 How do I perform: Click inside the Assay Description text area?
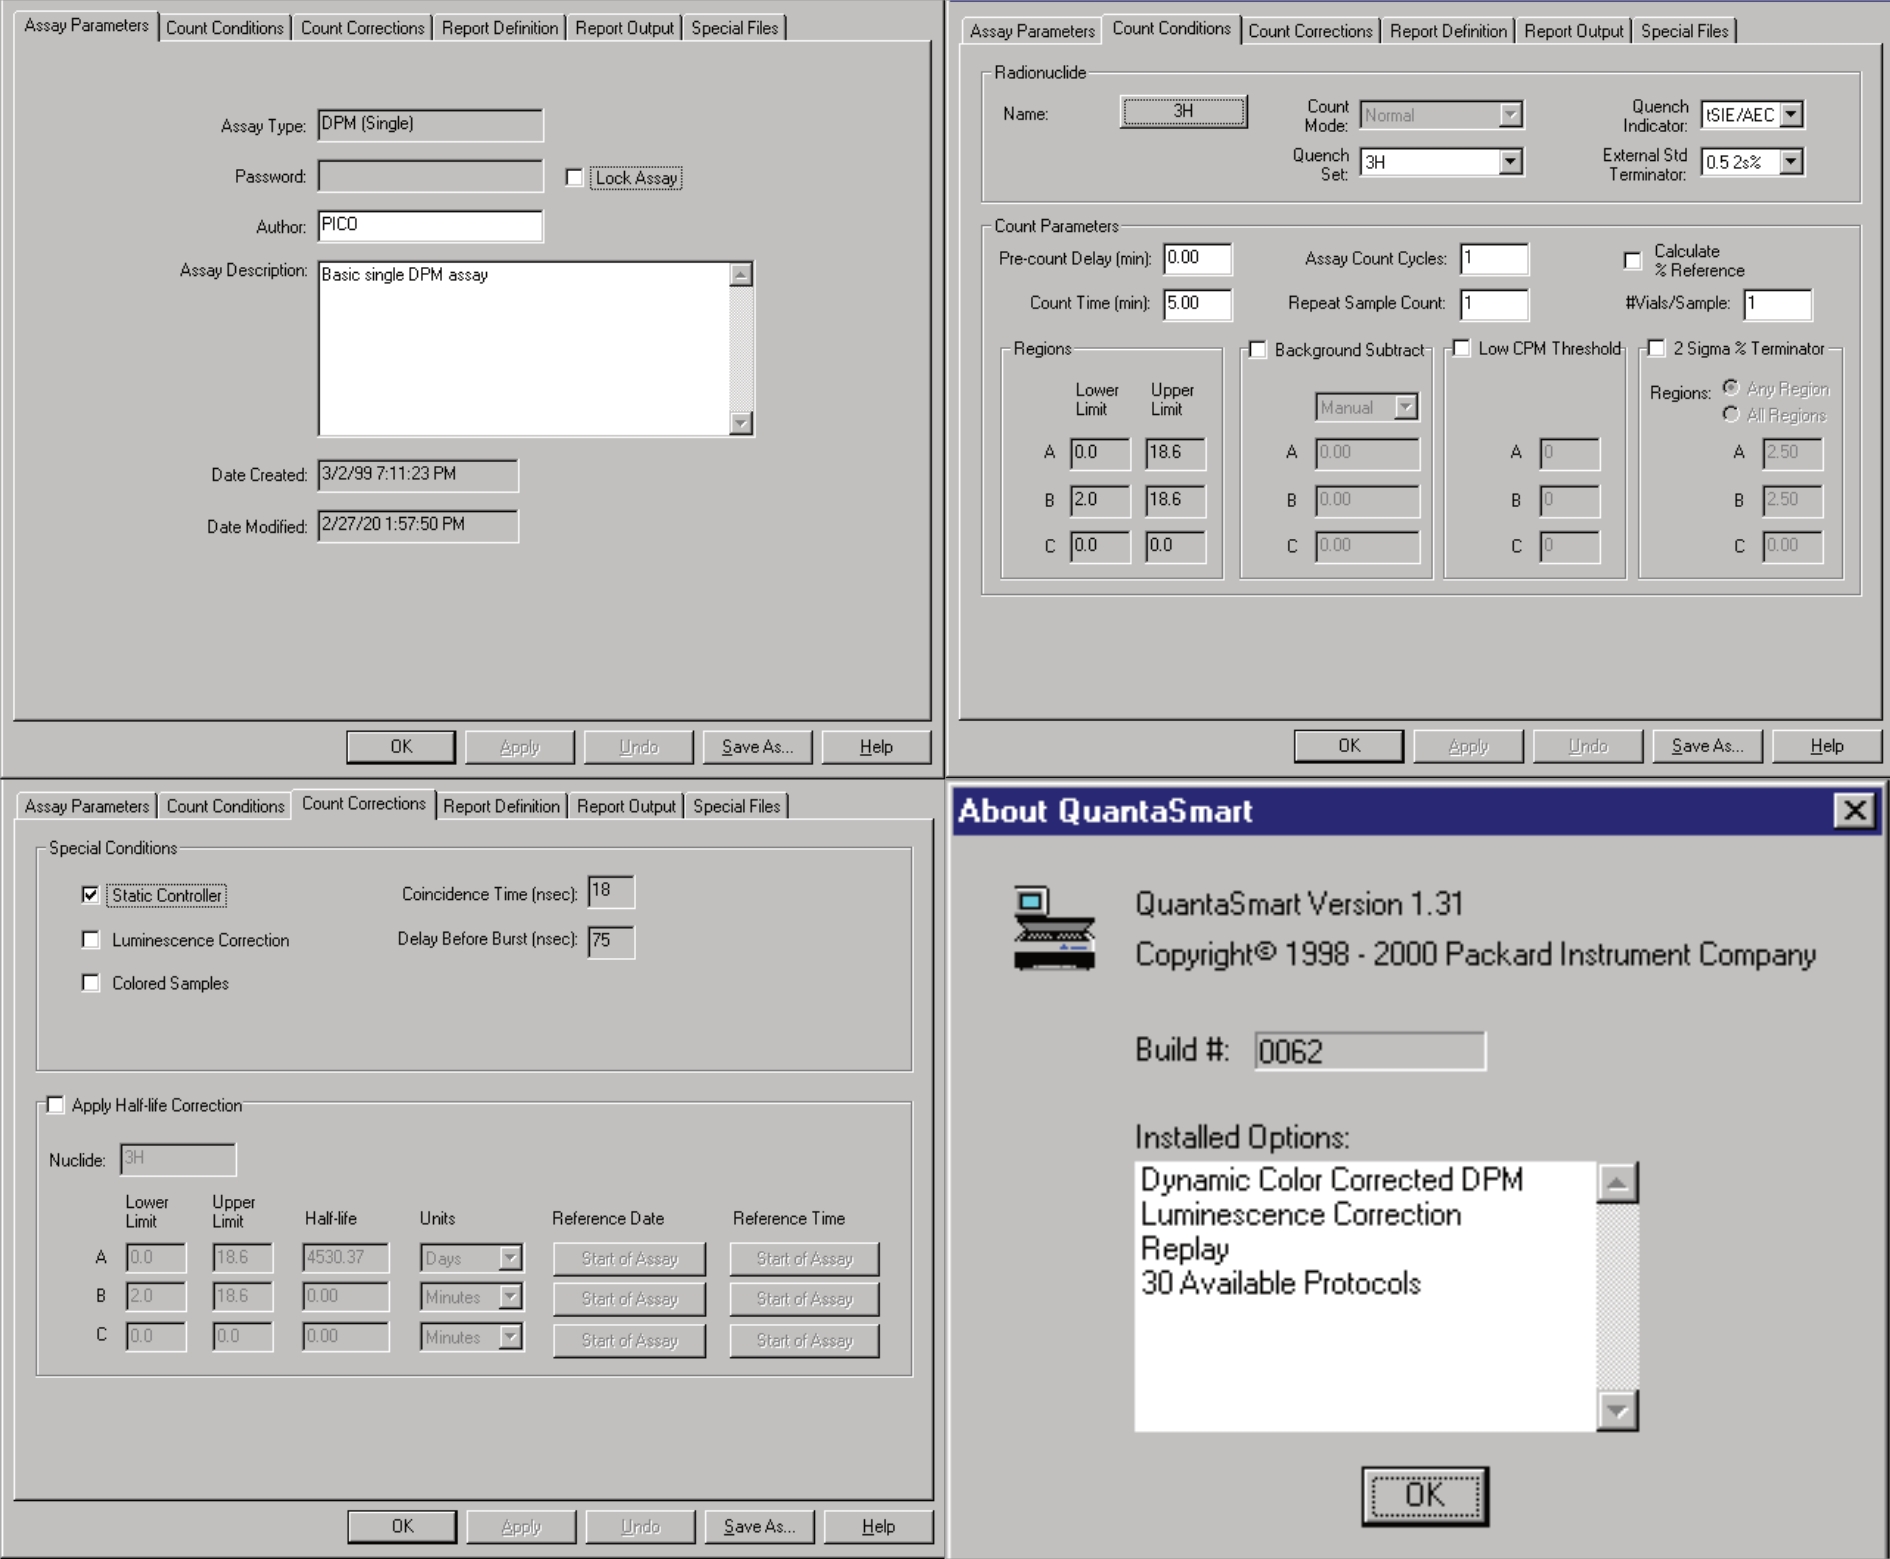coord(524,349)
